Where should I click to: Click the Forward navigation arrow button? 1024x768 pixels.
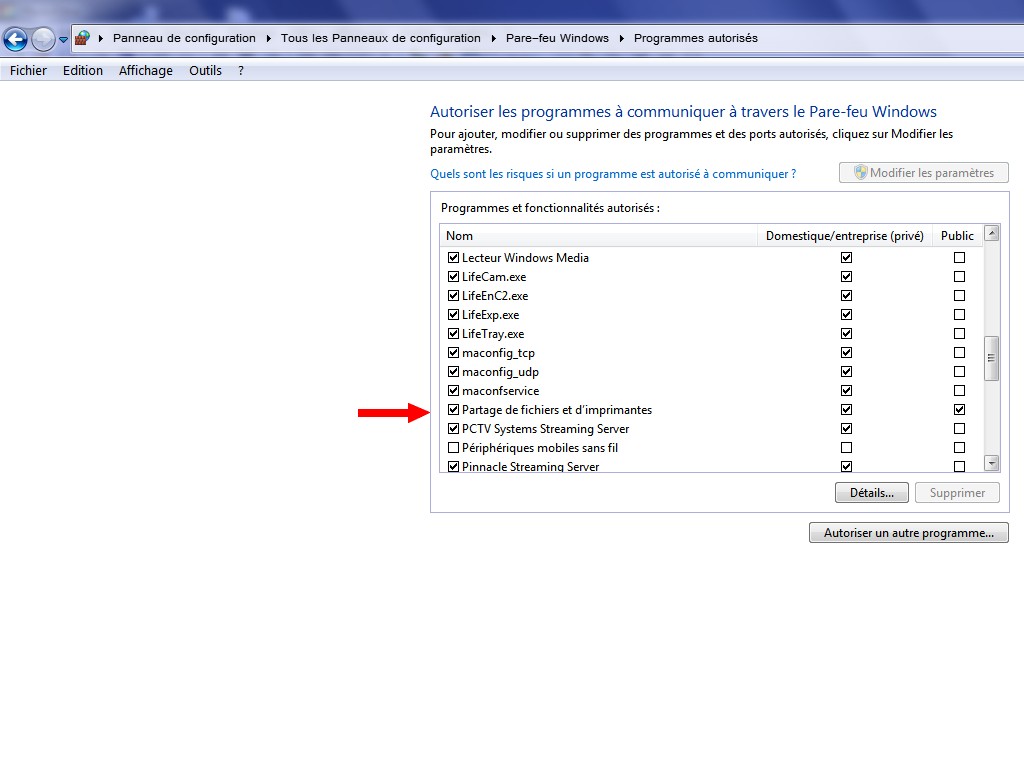point(43,39)
